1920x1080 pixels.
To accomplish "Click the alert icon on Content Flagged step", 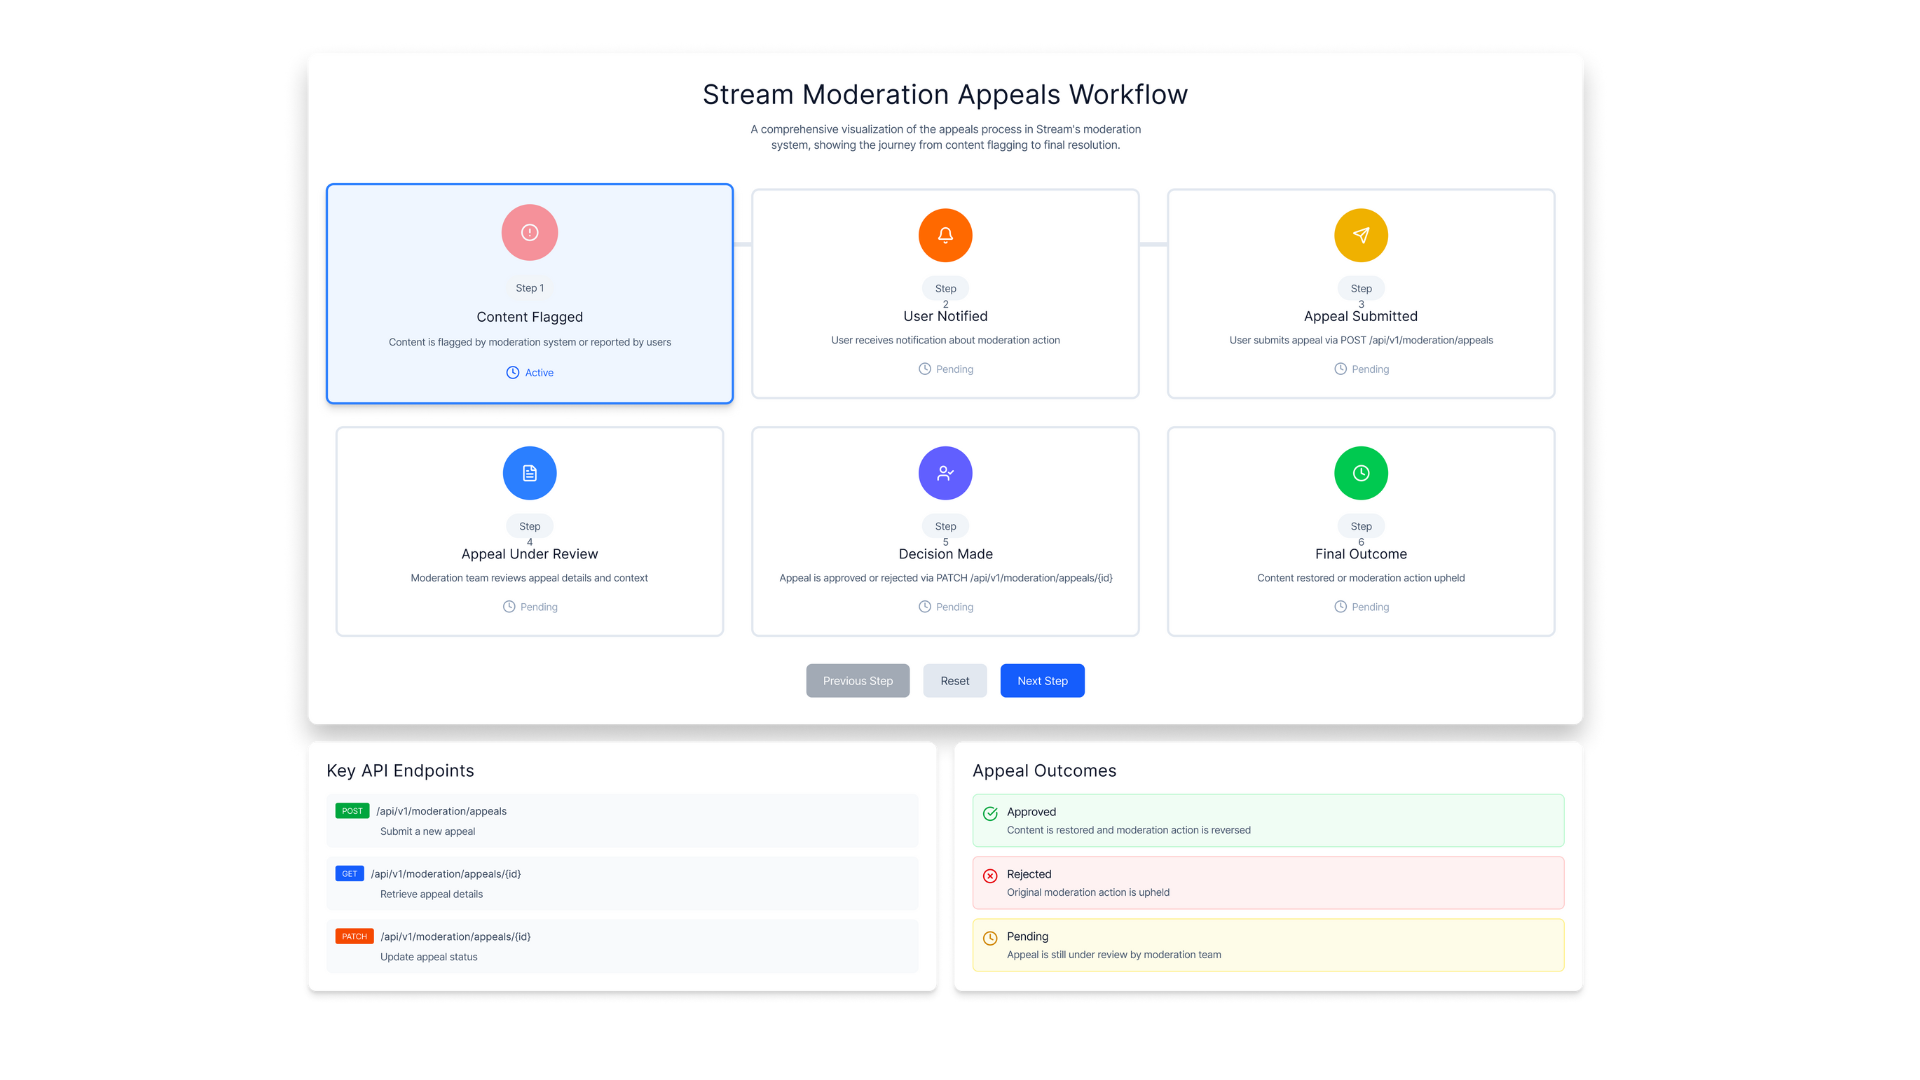I will pyautogui.click(x=529, y=232).
